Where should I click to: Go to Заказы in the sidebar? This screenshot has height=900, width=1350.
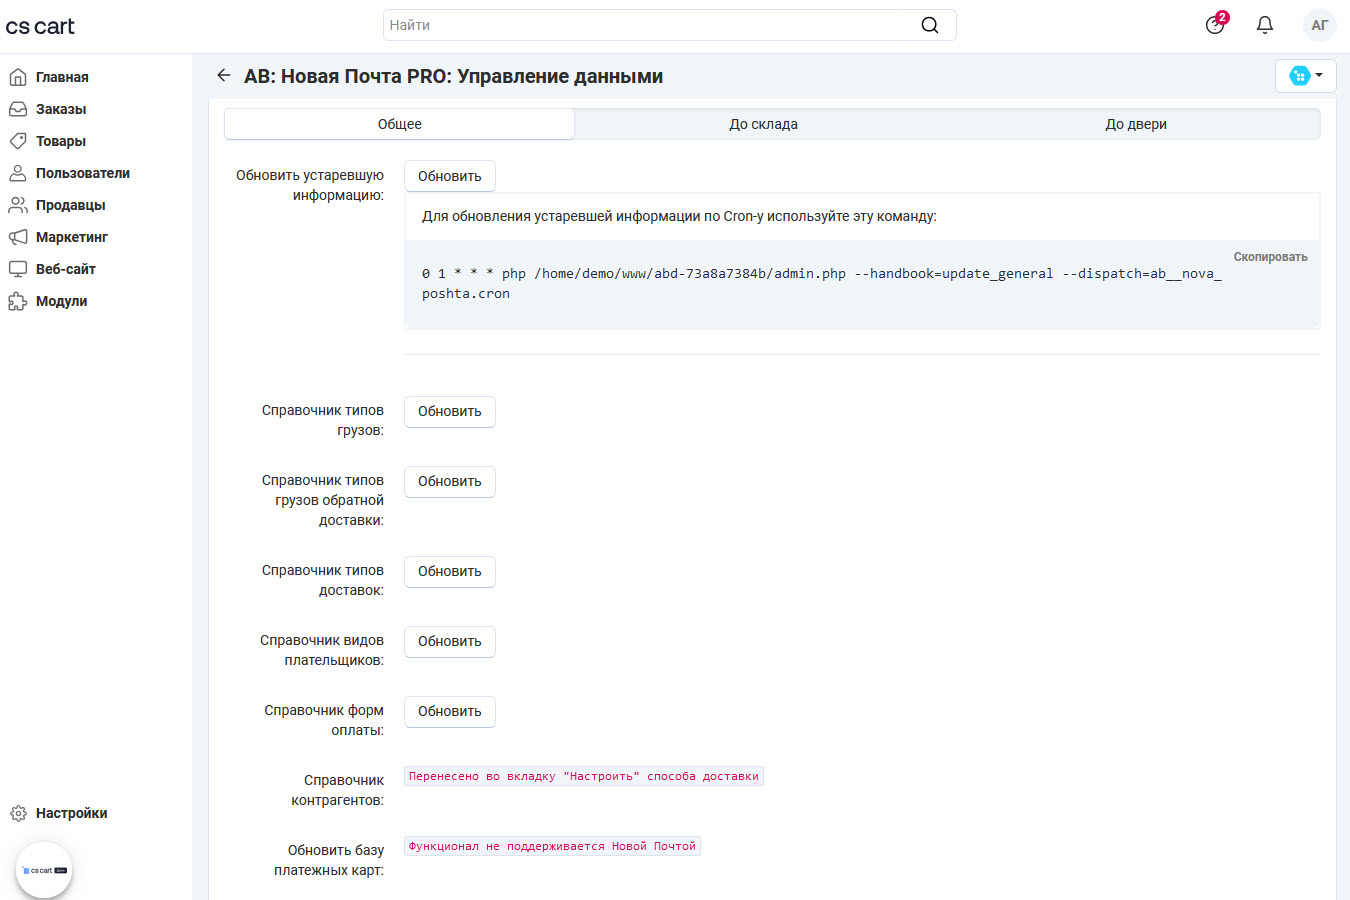60,109
